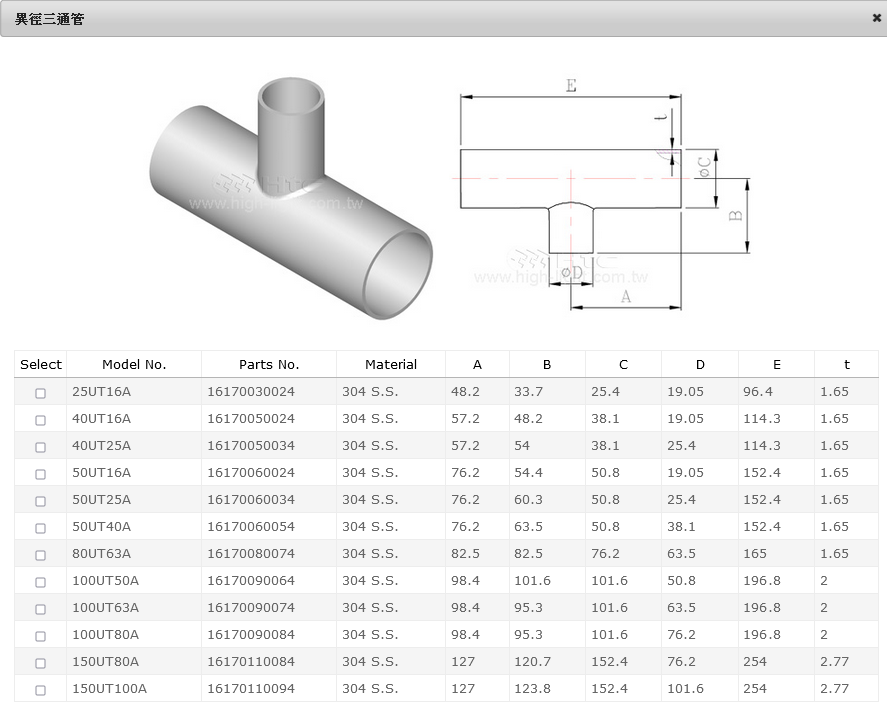Click parts number 16170030024
887x706 pixels.
[251, 392]
